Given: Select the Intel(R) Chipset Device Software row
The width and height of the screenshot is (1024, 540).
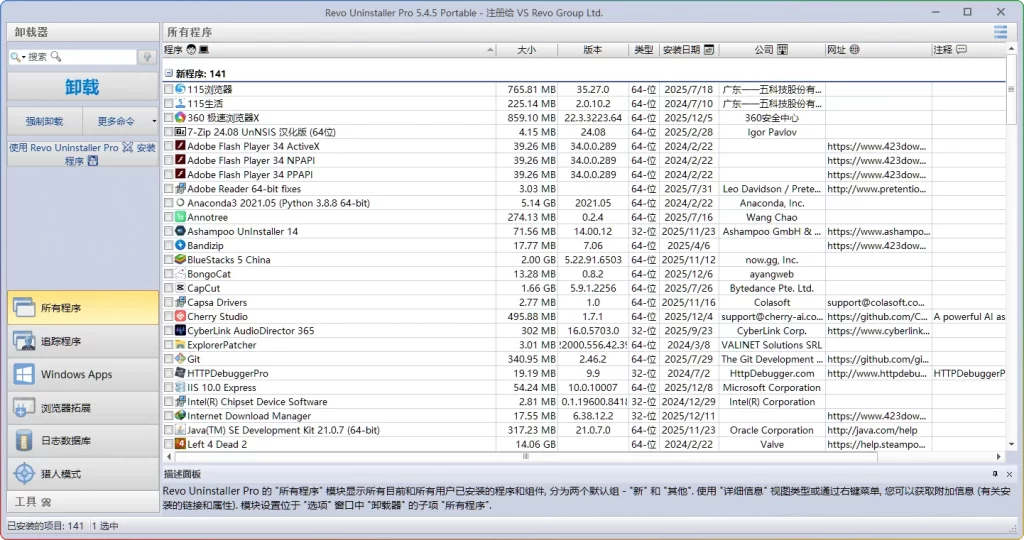Looking at the screenshot, I should pyautogui.click(x=584, y=402).
